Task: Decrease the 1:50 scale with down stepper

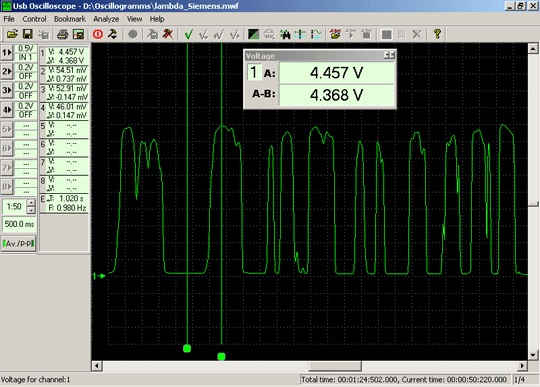Action: (x=31, y=210)
